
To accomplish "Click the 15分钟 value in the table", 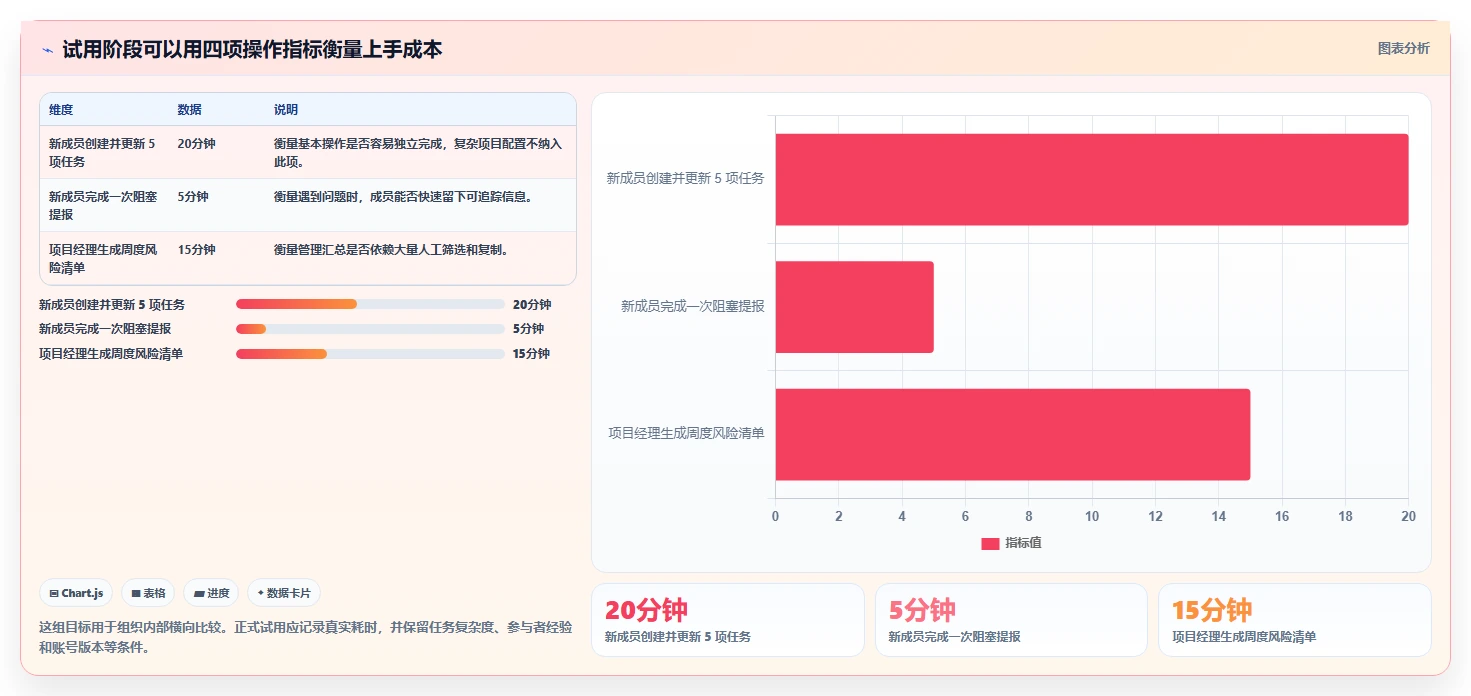I will pos(196,250).
